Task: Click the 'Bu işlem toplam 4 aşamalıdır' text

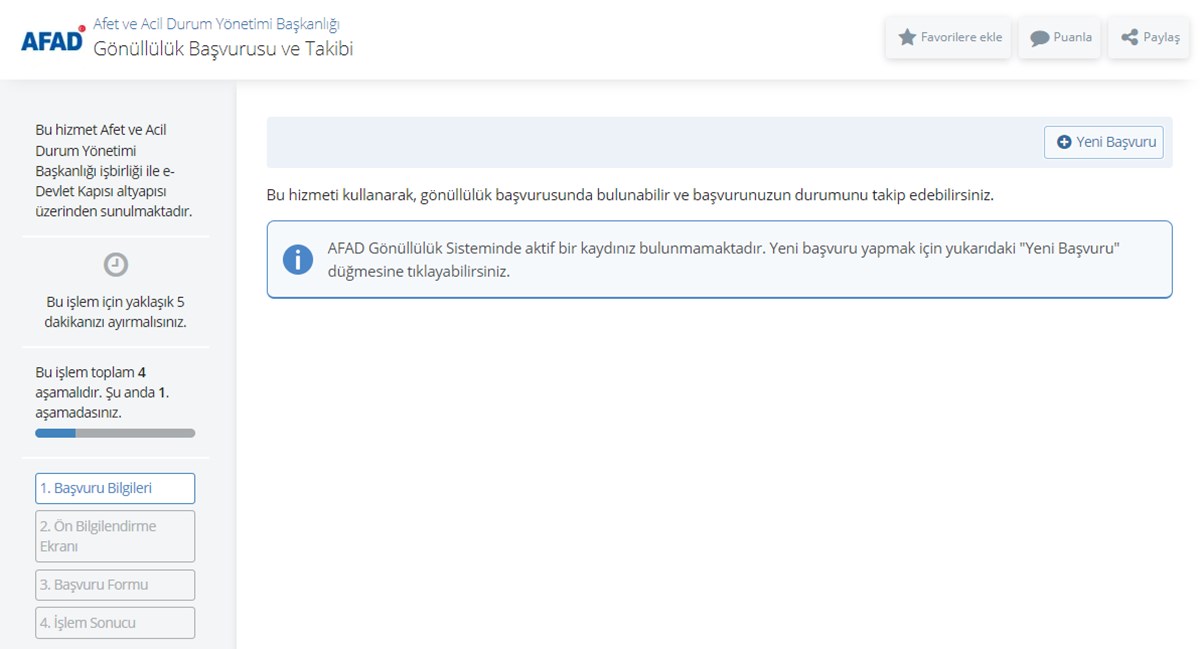Action: pos(102,392)
